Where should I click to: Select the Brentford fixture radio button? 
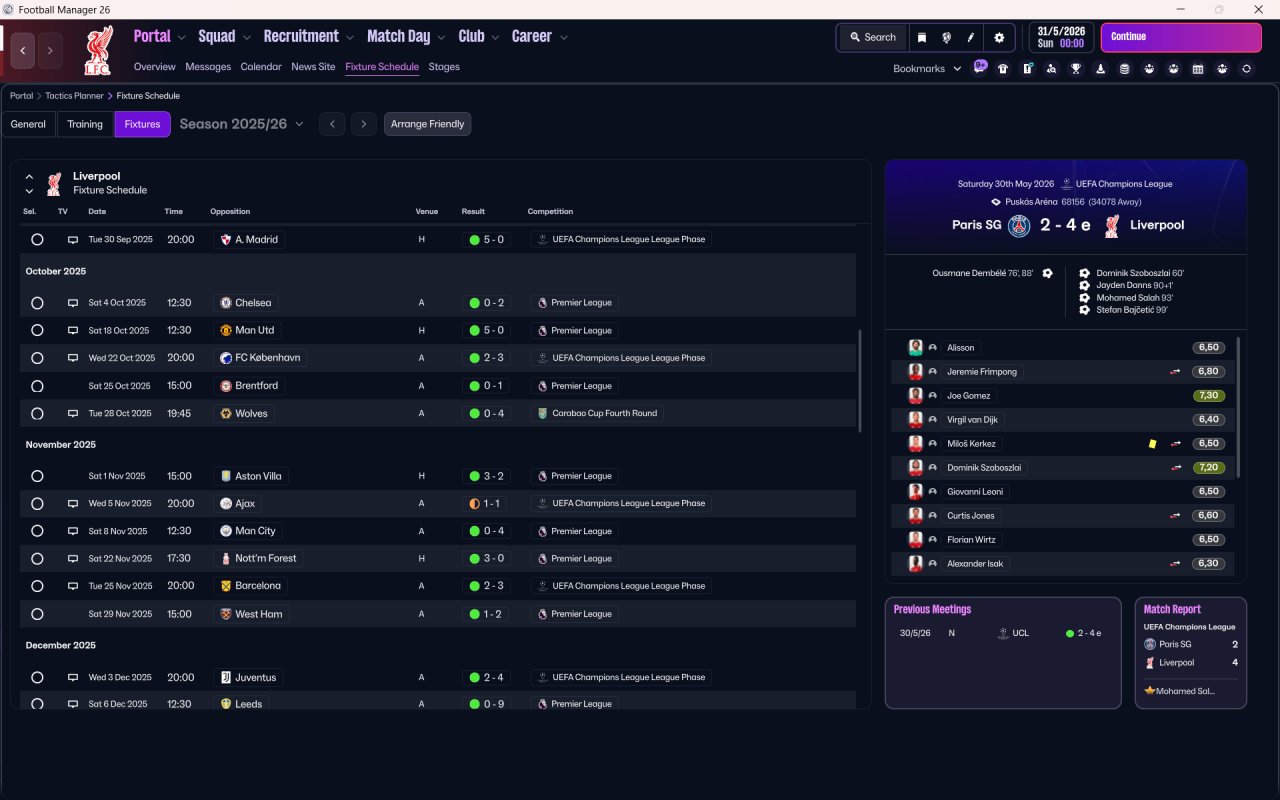point(37,386)
